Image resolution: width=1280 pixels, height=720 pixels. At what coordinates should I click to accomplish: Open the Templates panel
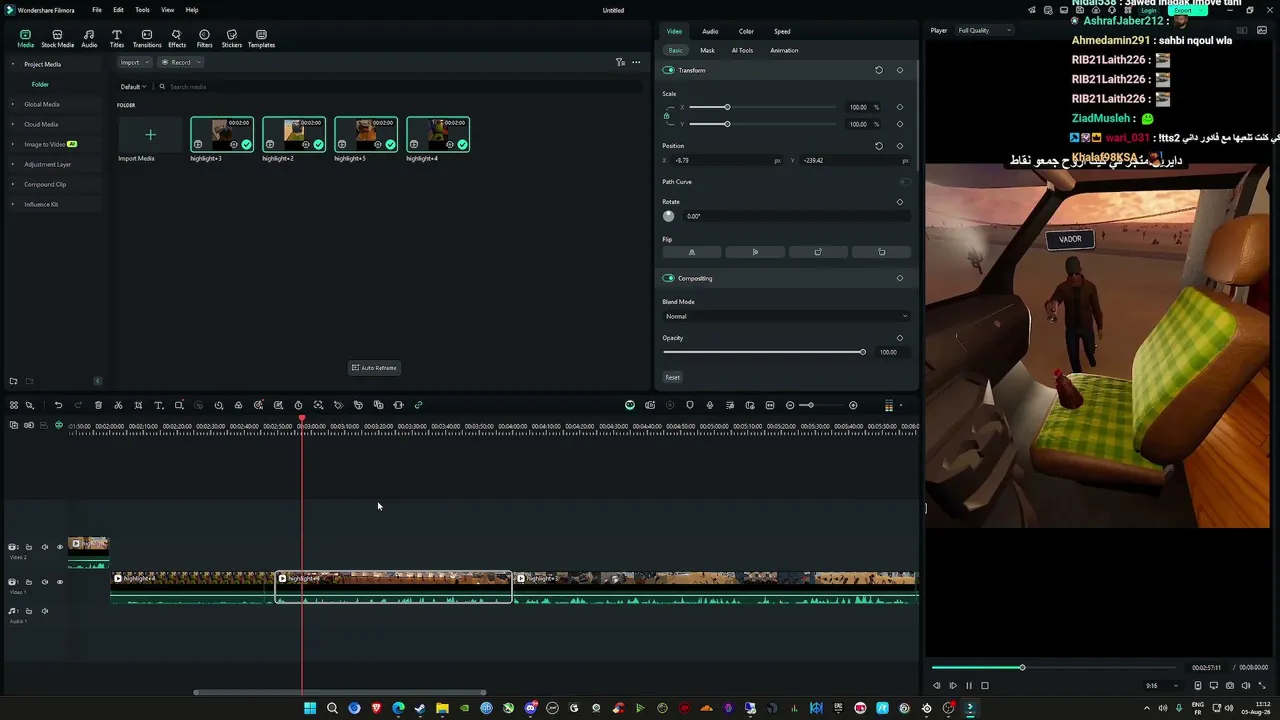pyautogui.click(x=261, y=38)
